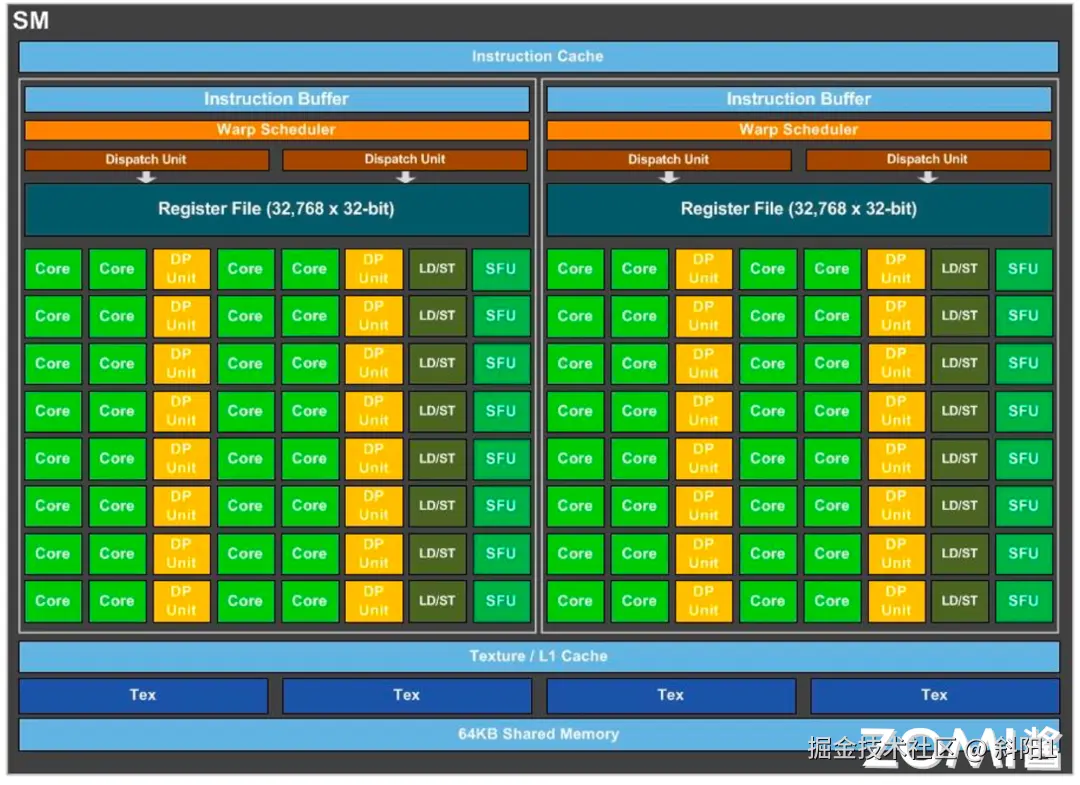Viewport: 1080px width, 785px height.
Task: Click the SM title label
Action: pyautogui.click(x=31, y=21)
